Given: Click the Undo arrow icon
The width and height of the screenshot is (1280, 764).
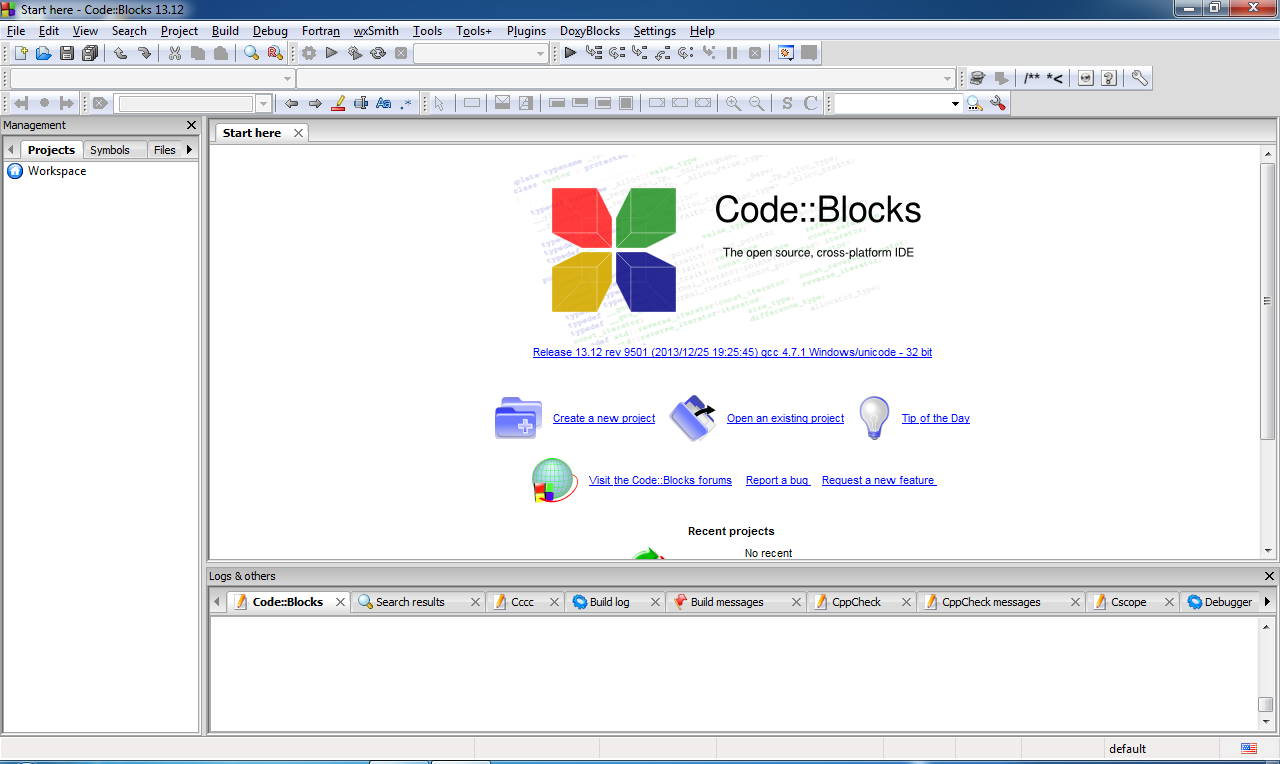Looking at the screenshot, I should point(120,53).
